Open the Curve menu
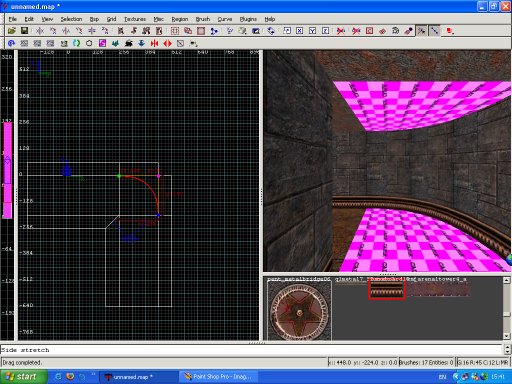This screenshot has width=512, height=384. [225, 19]
